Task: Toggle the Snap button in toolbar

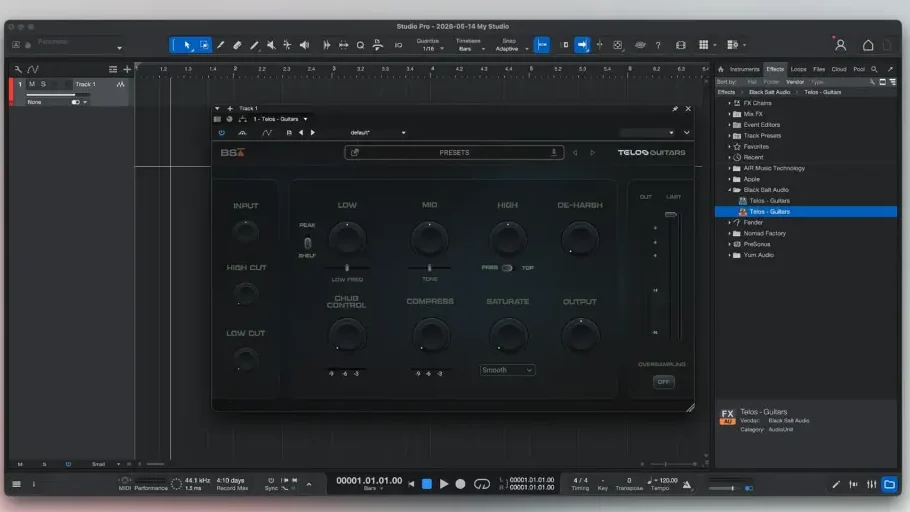Action: tap(541, 45)
